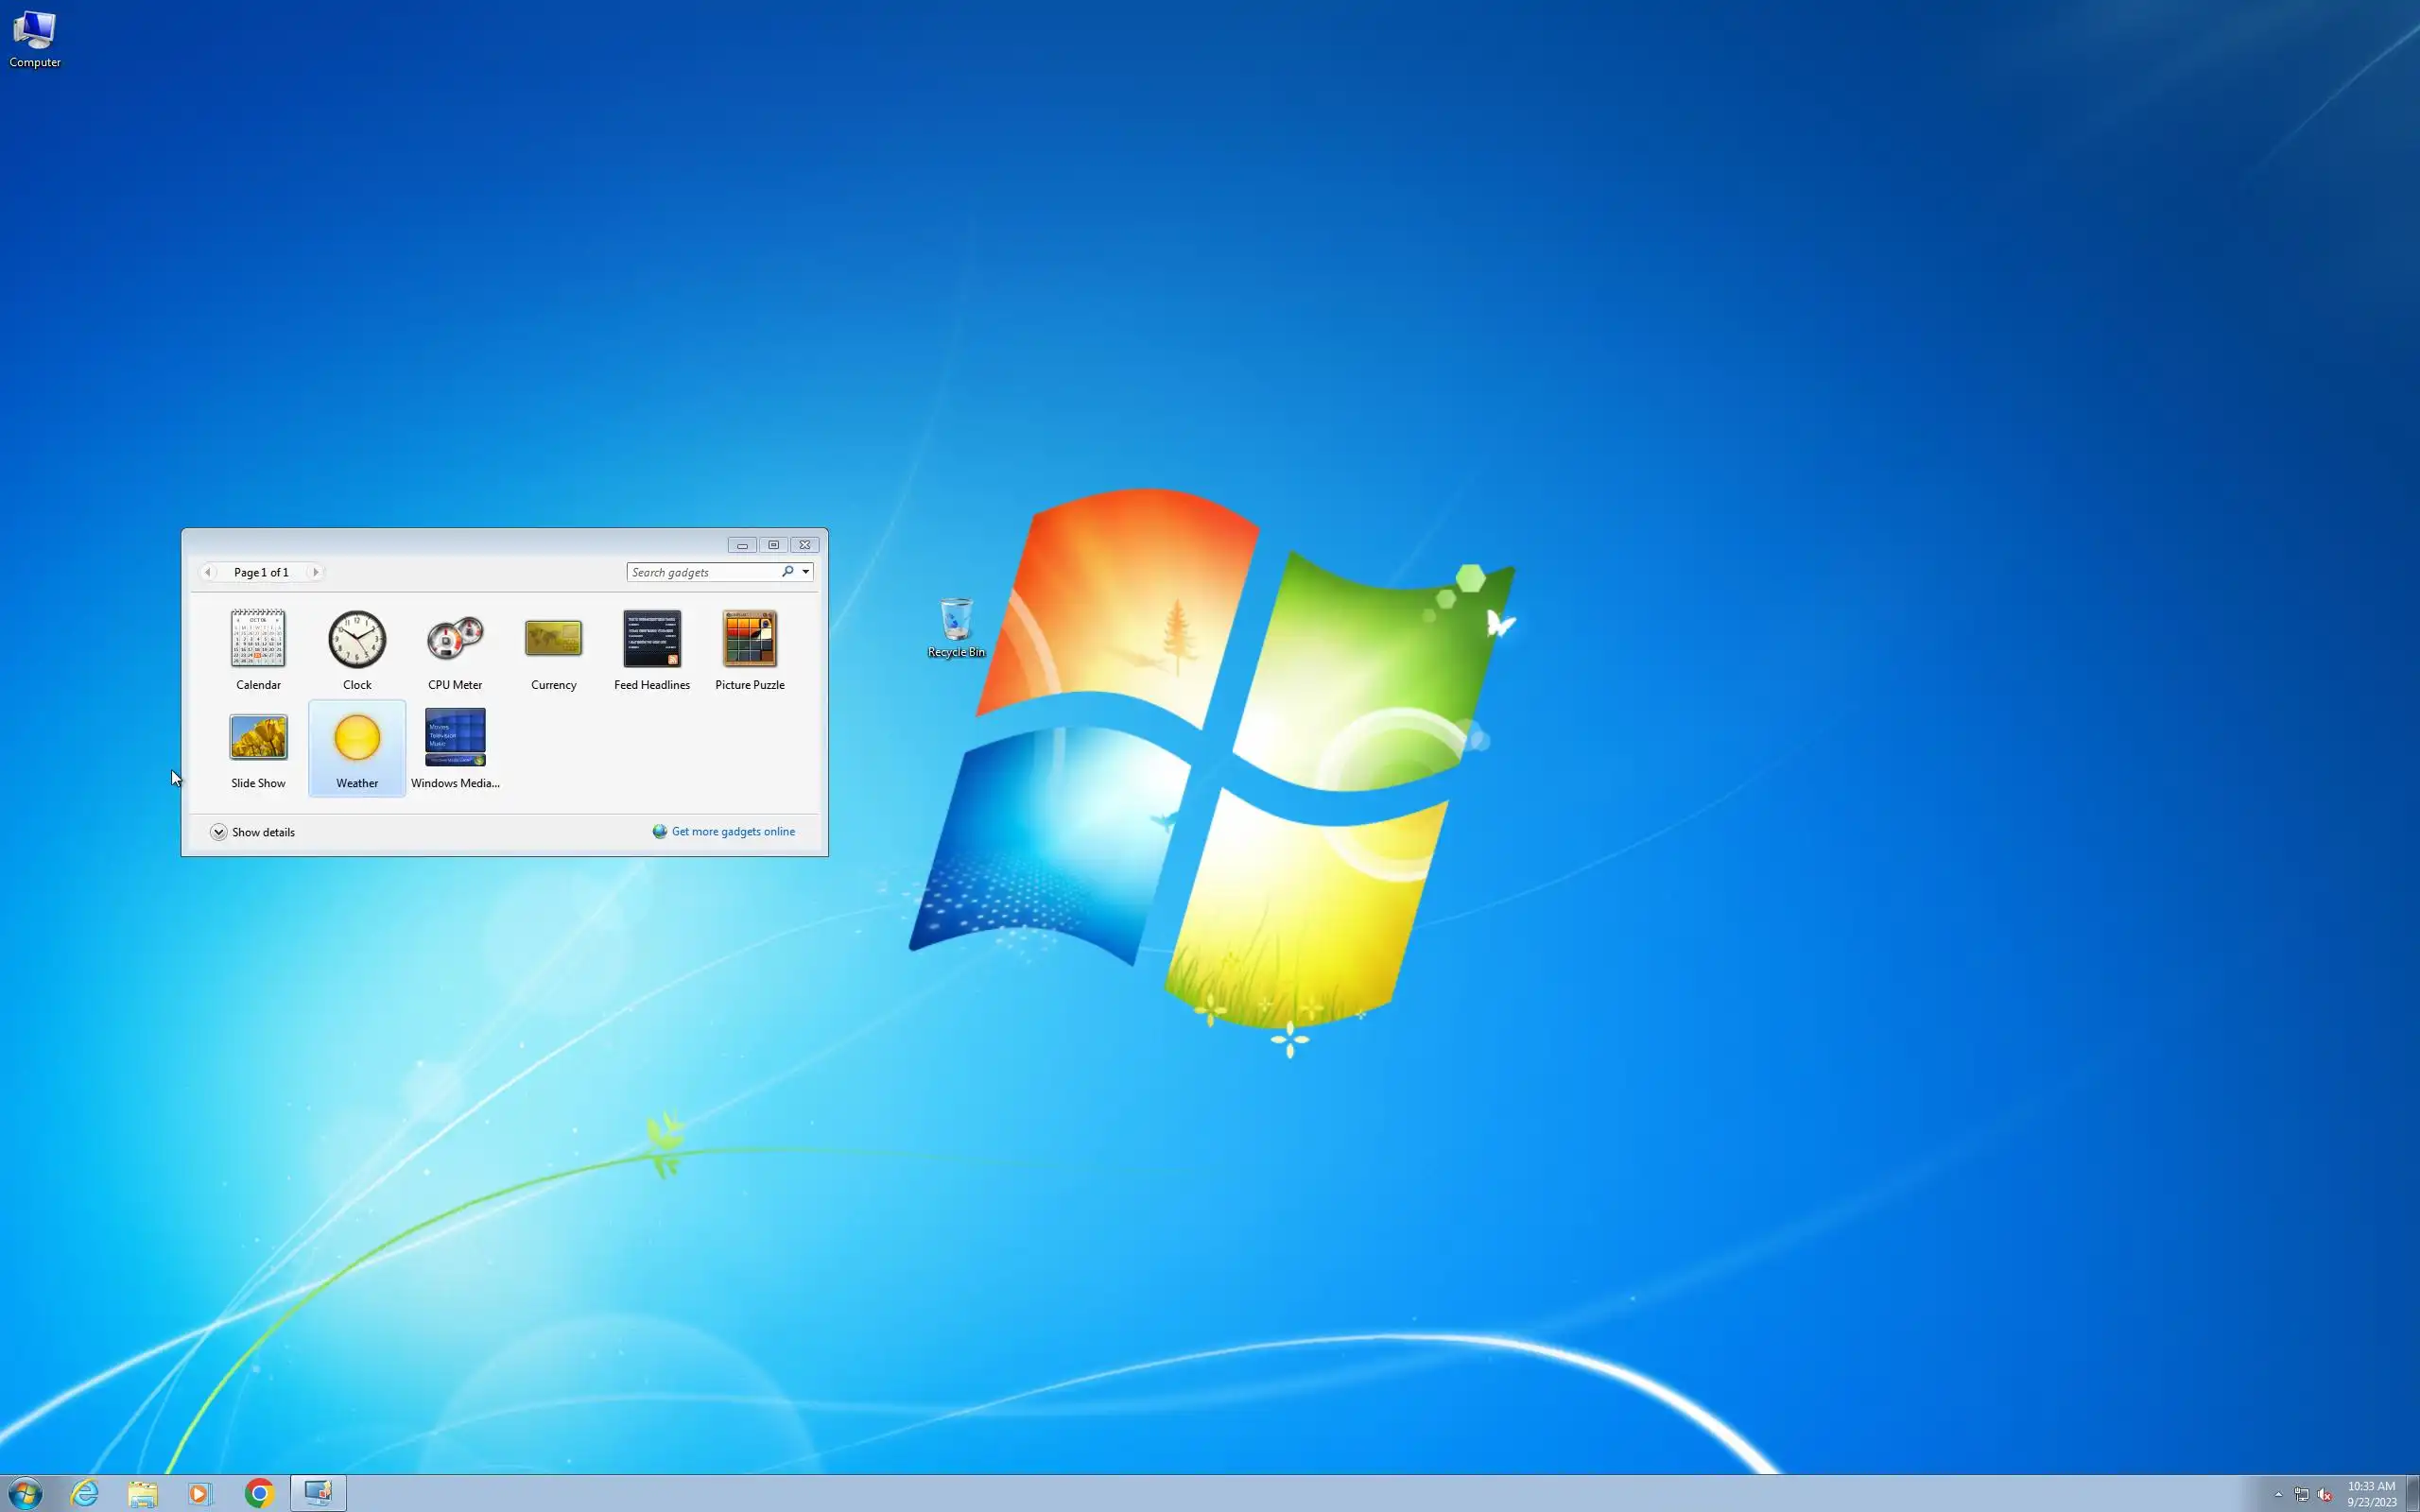This screenshot has width=2420, height=1512.
Task: Select the Slide Show gadget
Action: [258, 738]
